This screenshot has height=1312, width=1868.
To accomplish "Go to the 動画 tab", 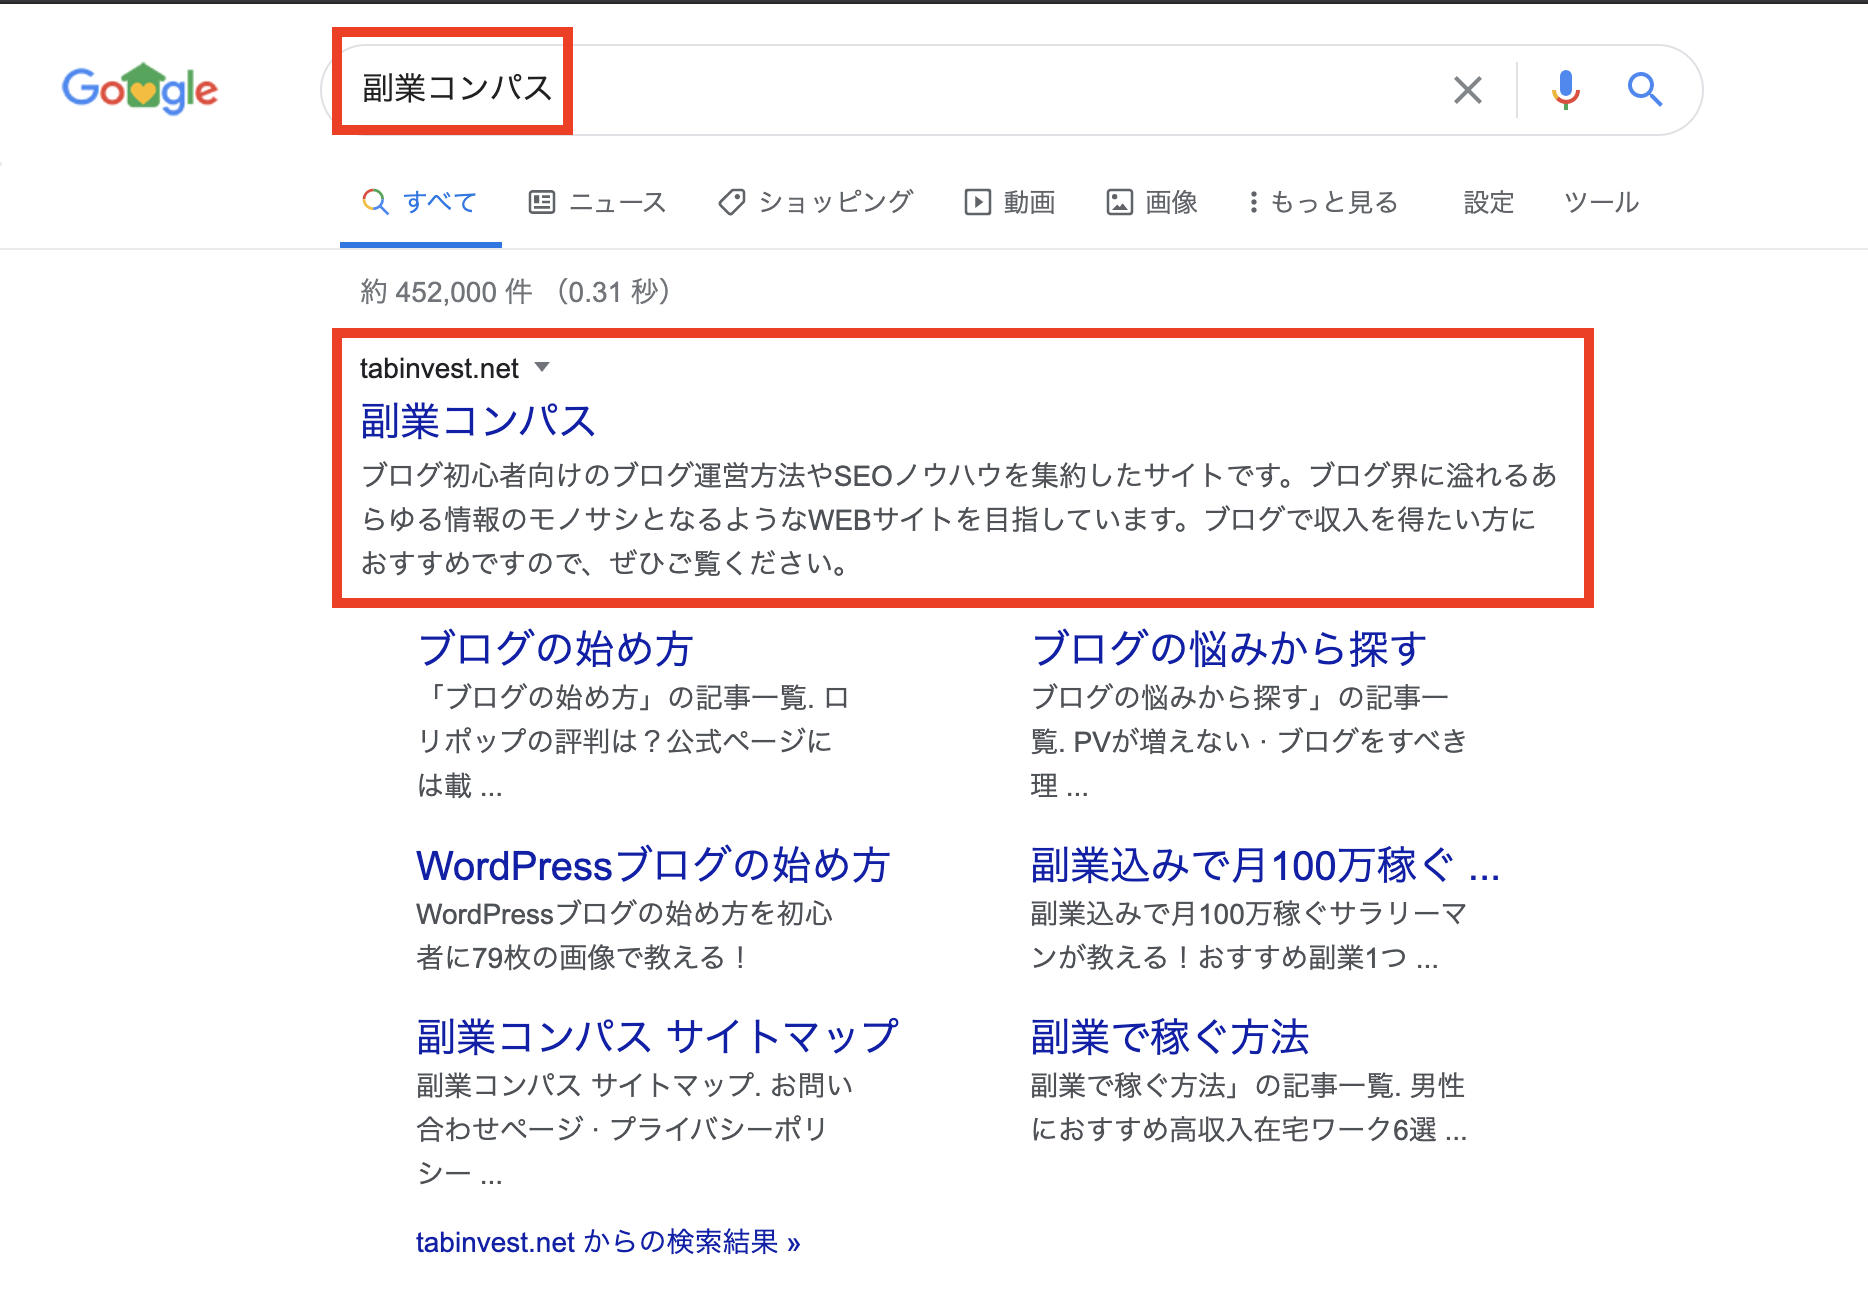I will pos(1010,202).
